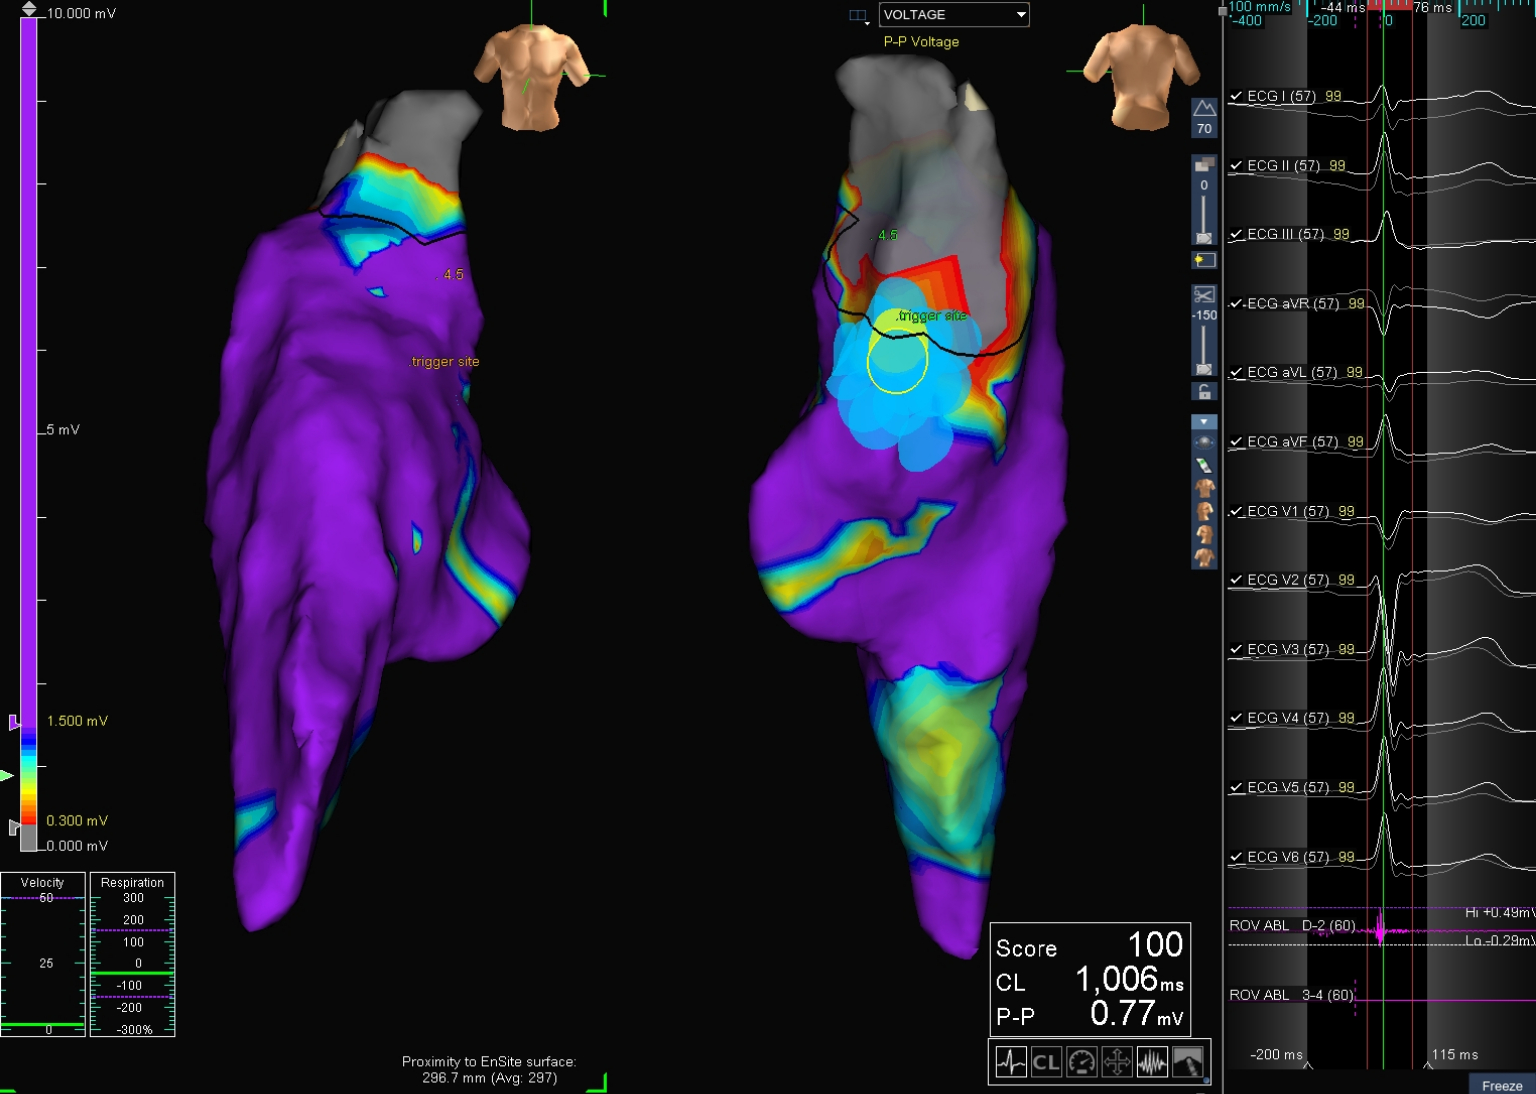Click the left torso orientation model
Viewport: 1536px width, 1094px height.
click(531, 78)
